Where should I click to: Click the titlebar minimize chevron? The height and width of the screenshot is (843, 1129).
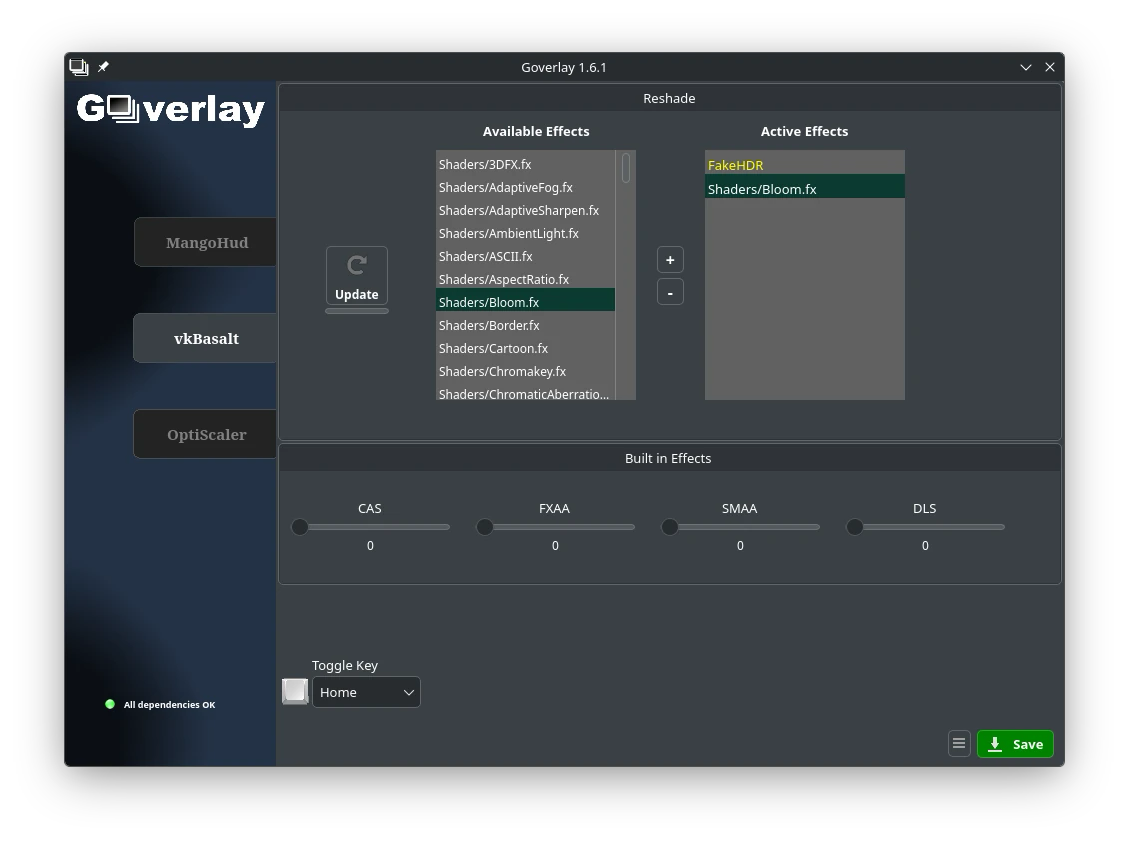point(1025,67)
